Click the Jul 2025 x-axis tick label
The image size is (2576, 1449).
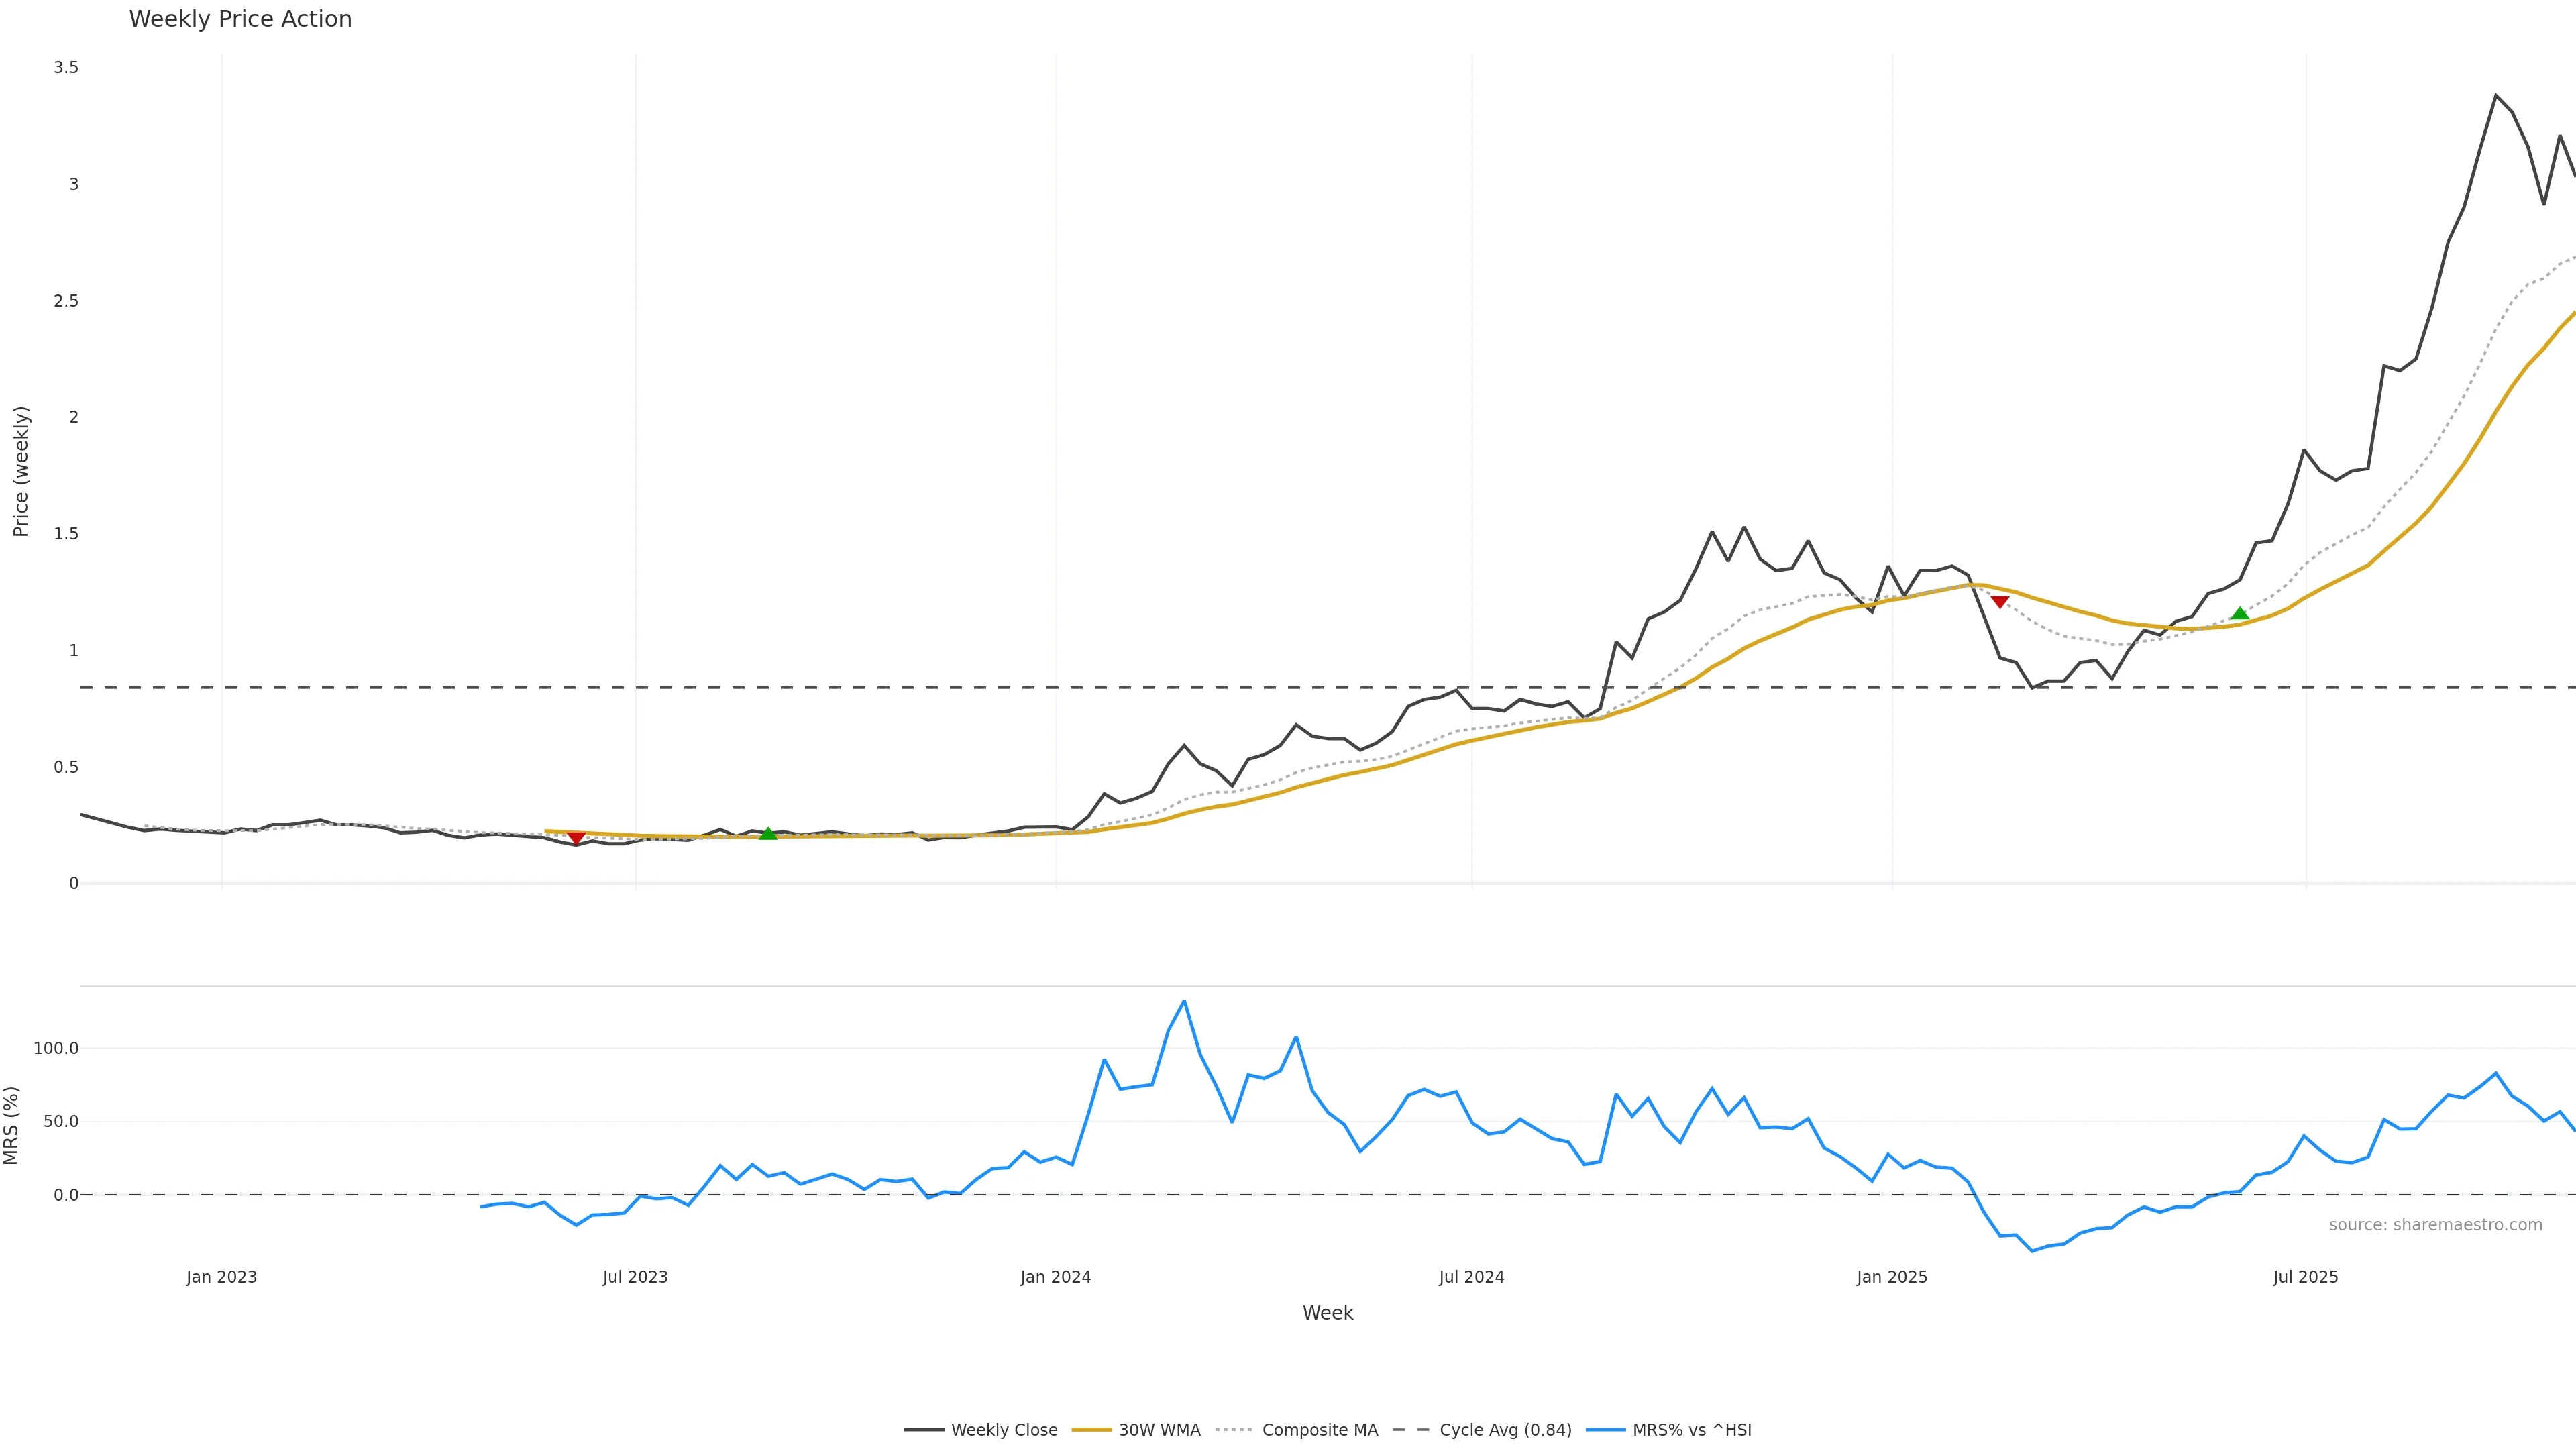pyautogui.click(x=2305, y=1277)
